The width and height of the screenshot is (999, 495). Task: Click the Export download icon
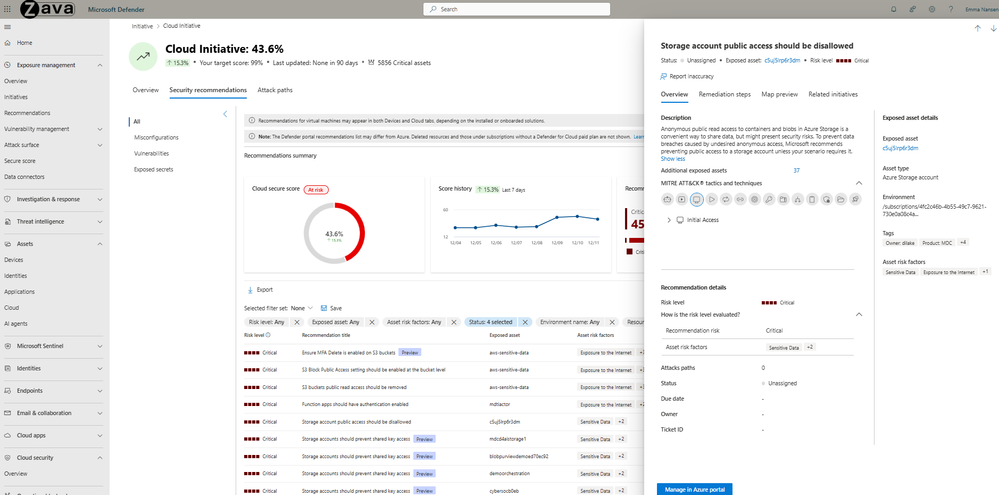tap(250, 290)
